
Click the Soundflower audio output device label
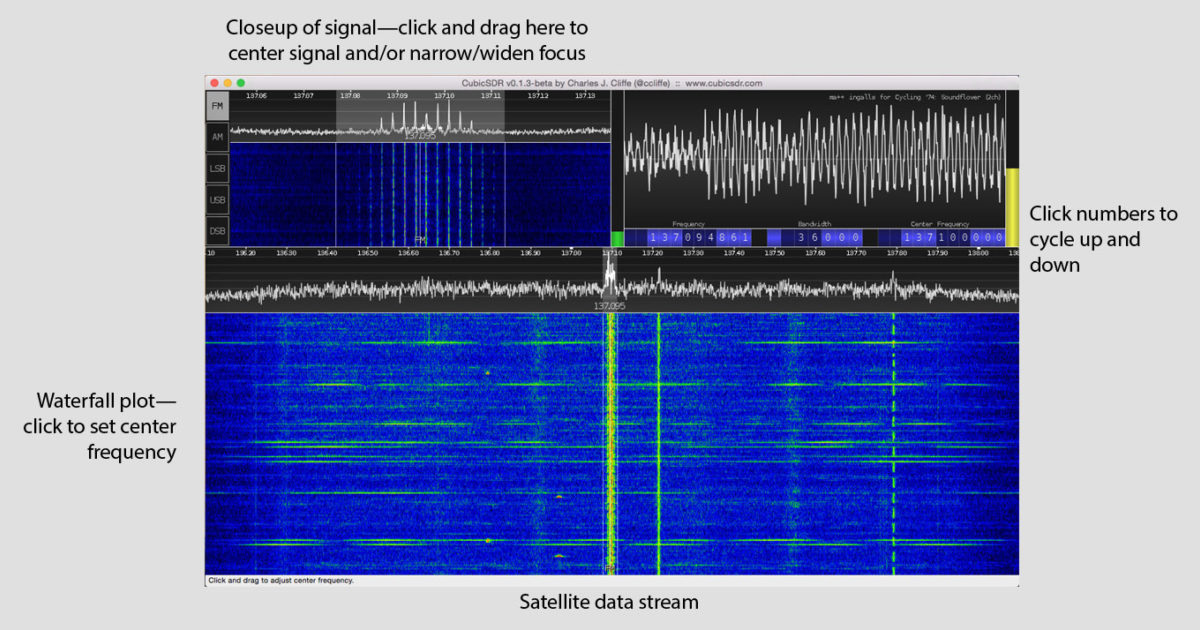[915, 97]
